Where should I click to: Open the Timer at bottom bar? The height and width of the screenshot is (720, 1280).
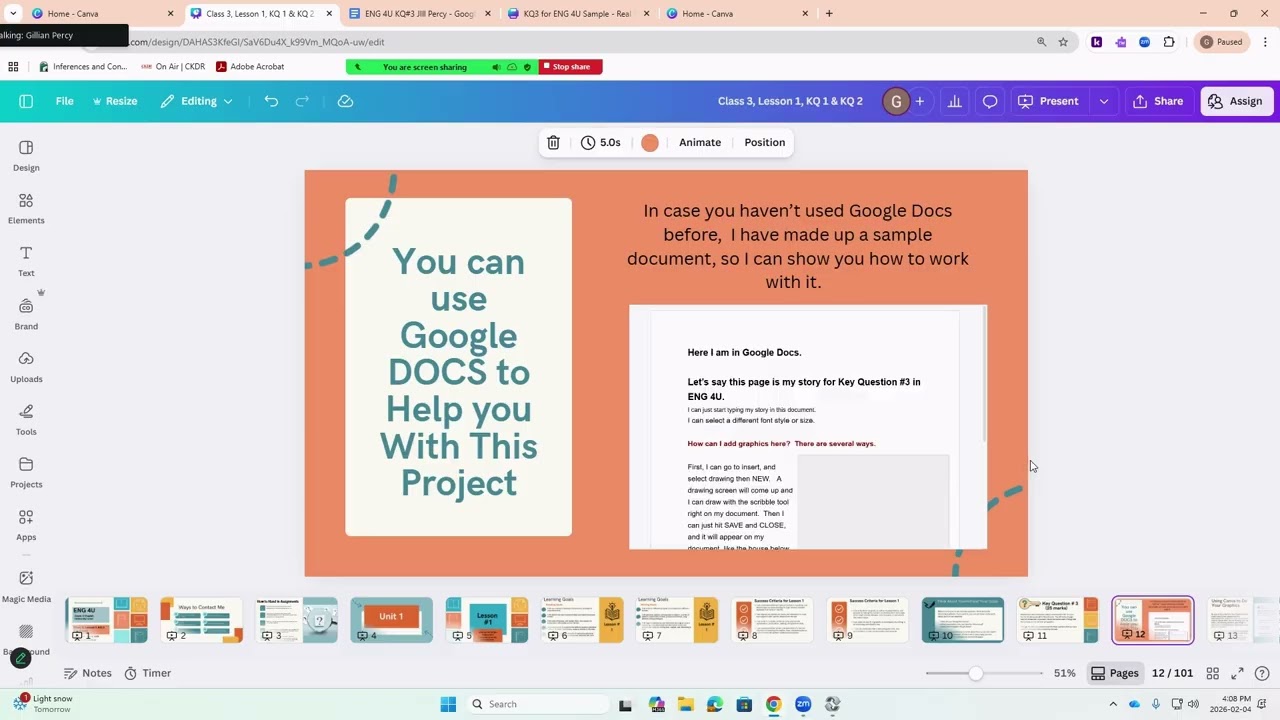pyautogui.click(x=148, y=673)
